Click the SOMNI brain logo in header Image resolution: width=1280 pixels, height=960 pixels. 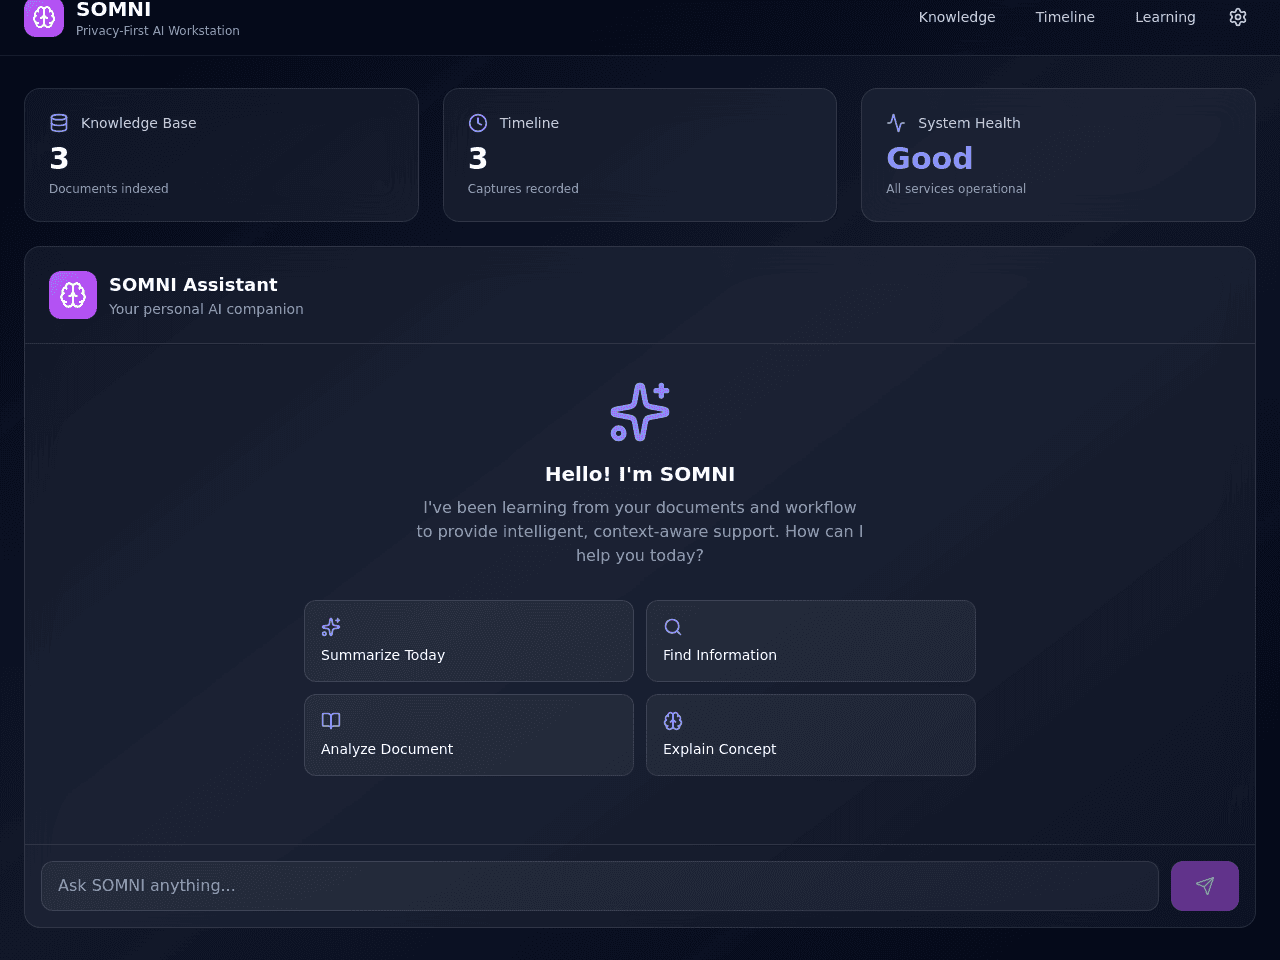coord(44,17)
